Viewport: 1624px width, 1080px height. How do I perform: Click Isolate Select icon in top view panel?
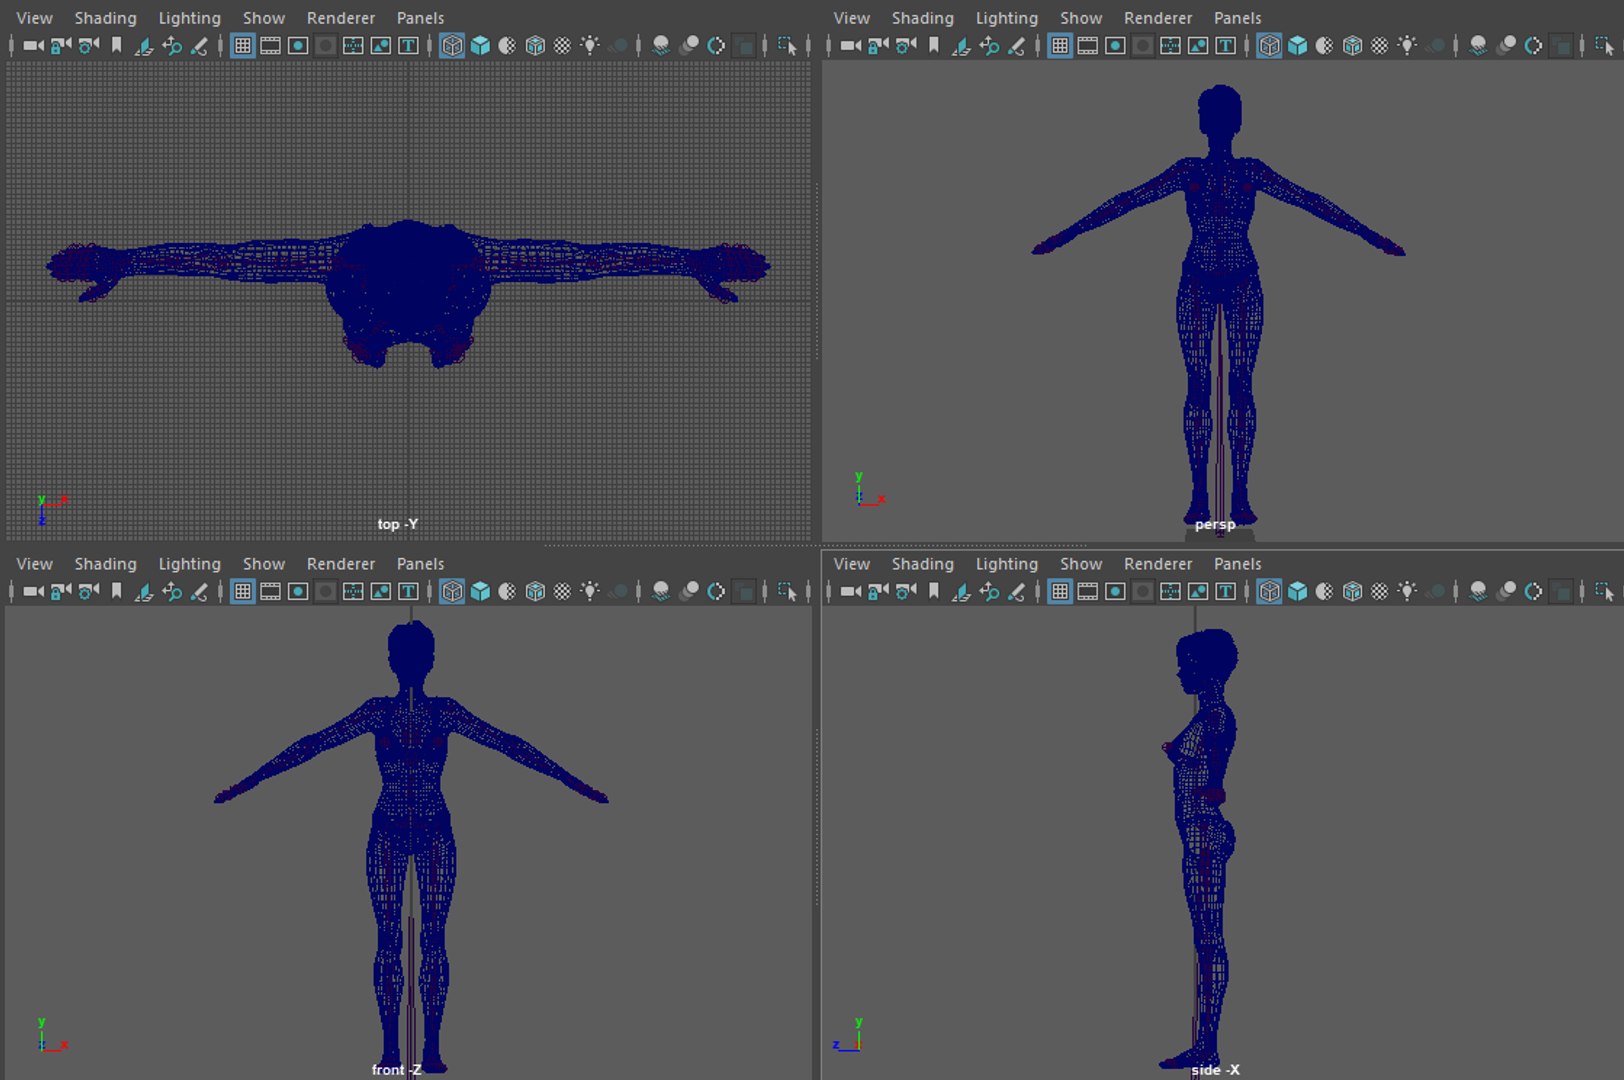[787, 46]
